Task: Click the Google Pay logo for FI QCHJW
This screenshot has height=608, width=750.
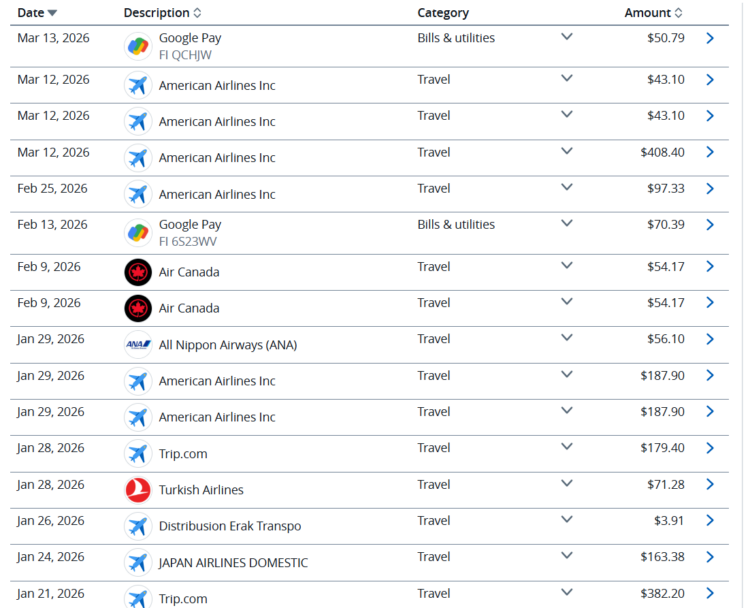Action: point(138,46)
